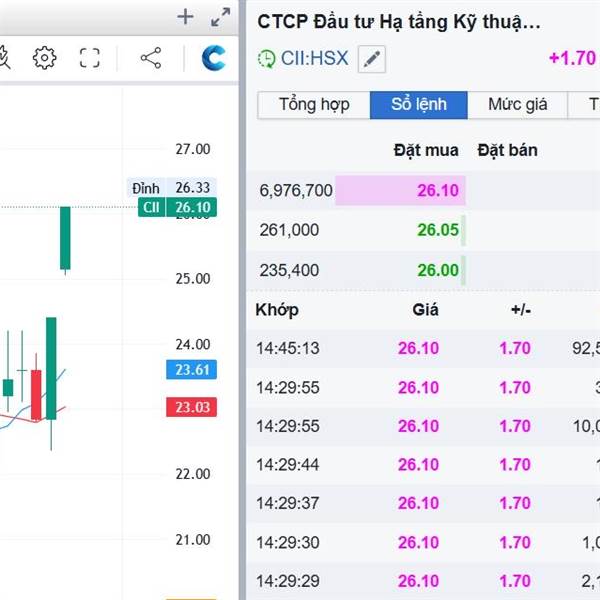Click the pencil edit icon beside CII:HSX

371,59
